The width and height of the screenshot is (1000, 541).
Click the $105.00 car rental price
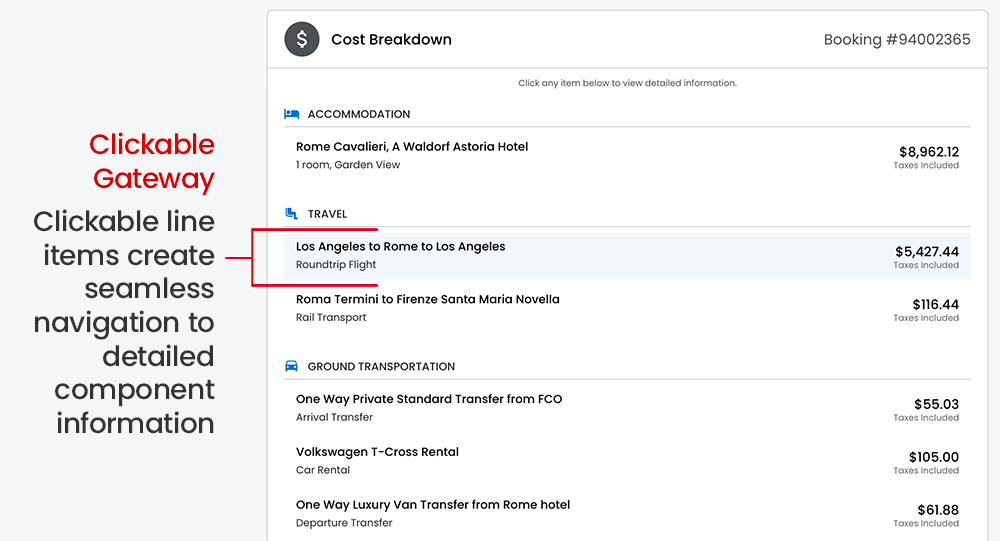[x=933, y=458]
